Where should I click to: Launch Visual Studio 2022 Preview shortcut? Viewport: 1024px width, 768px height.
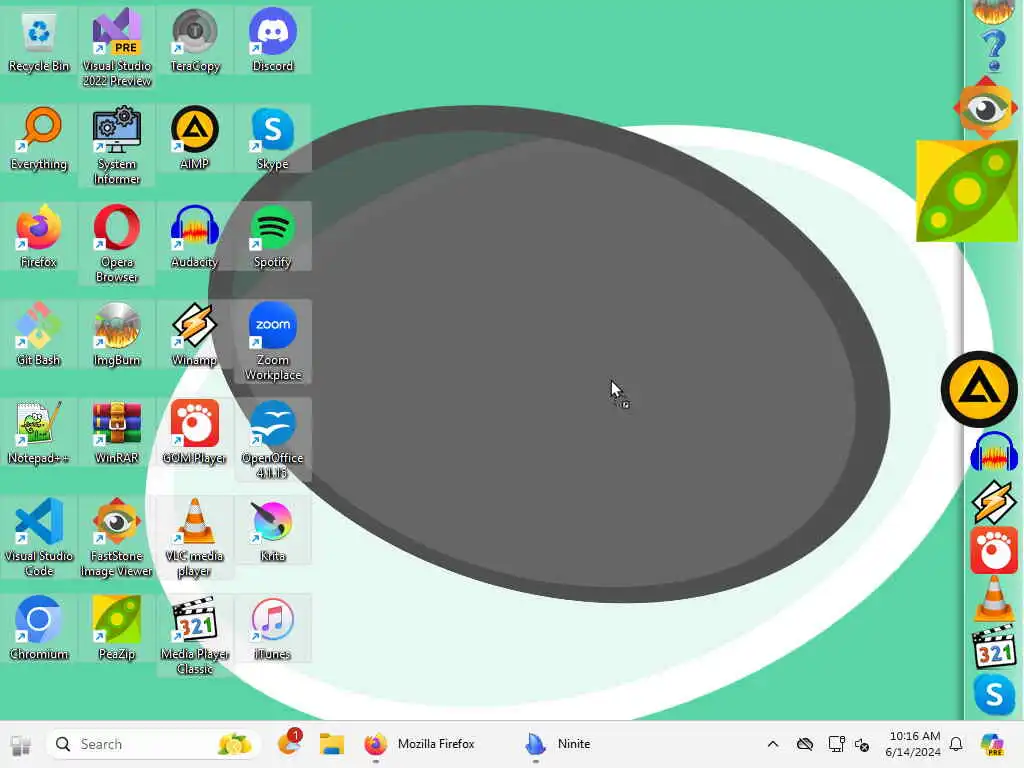(x=117, y=48)
